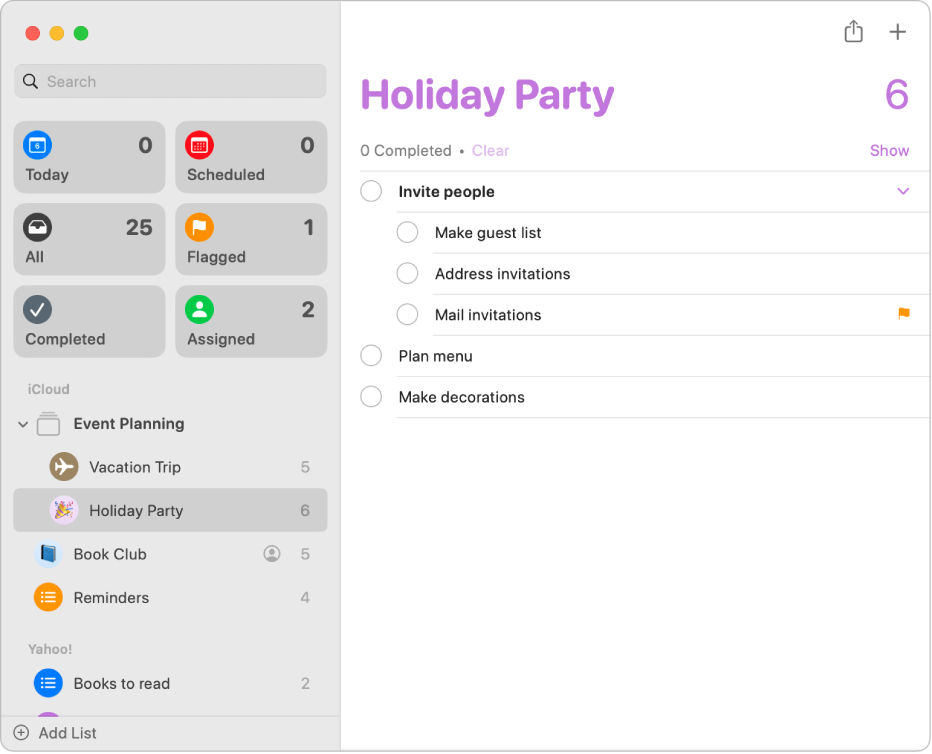Viewport: 932px width, 754px height.
Task: Select the Vacation Trip list
Action: pos(135,467)
